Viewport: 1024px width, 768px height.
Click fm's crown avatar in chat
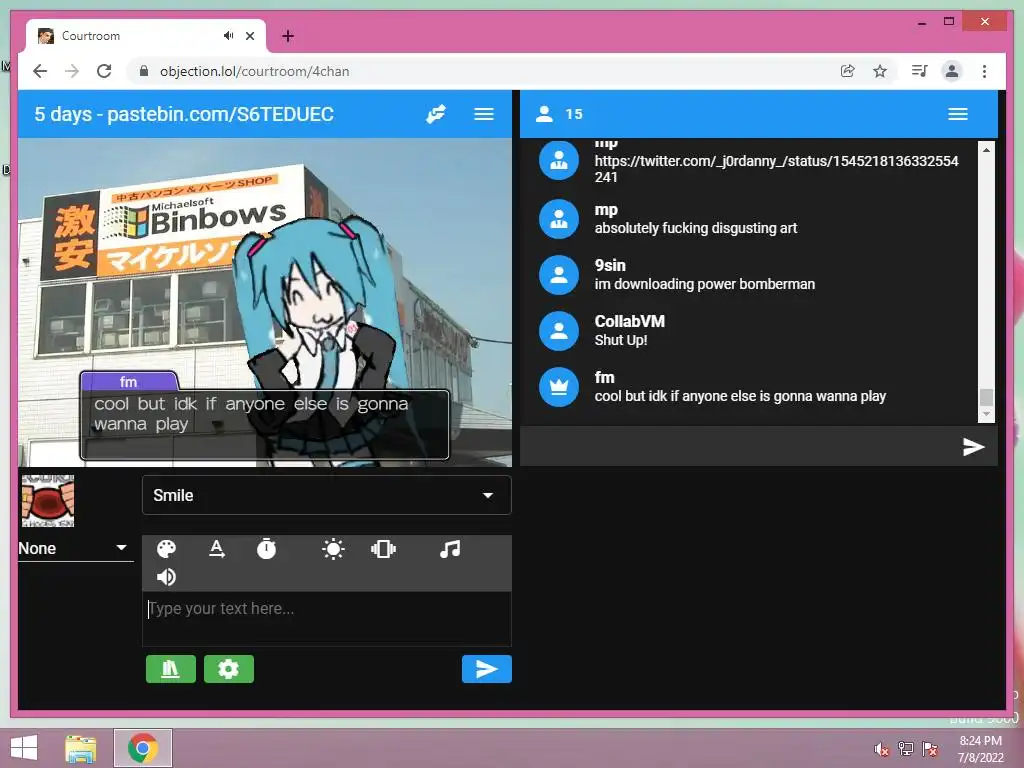point(558,387)
